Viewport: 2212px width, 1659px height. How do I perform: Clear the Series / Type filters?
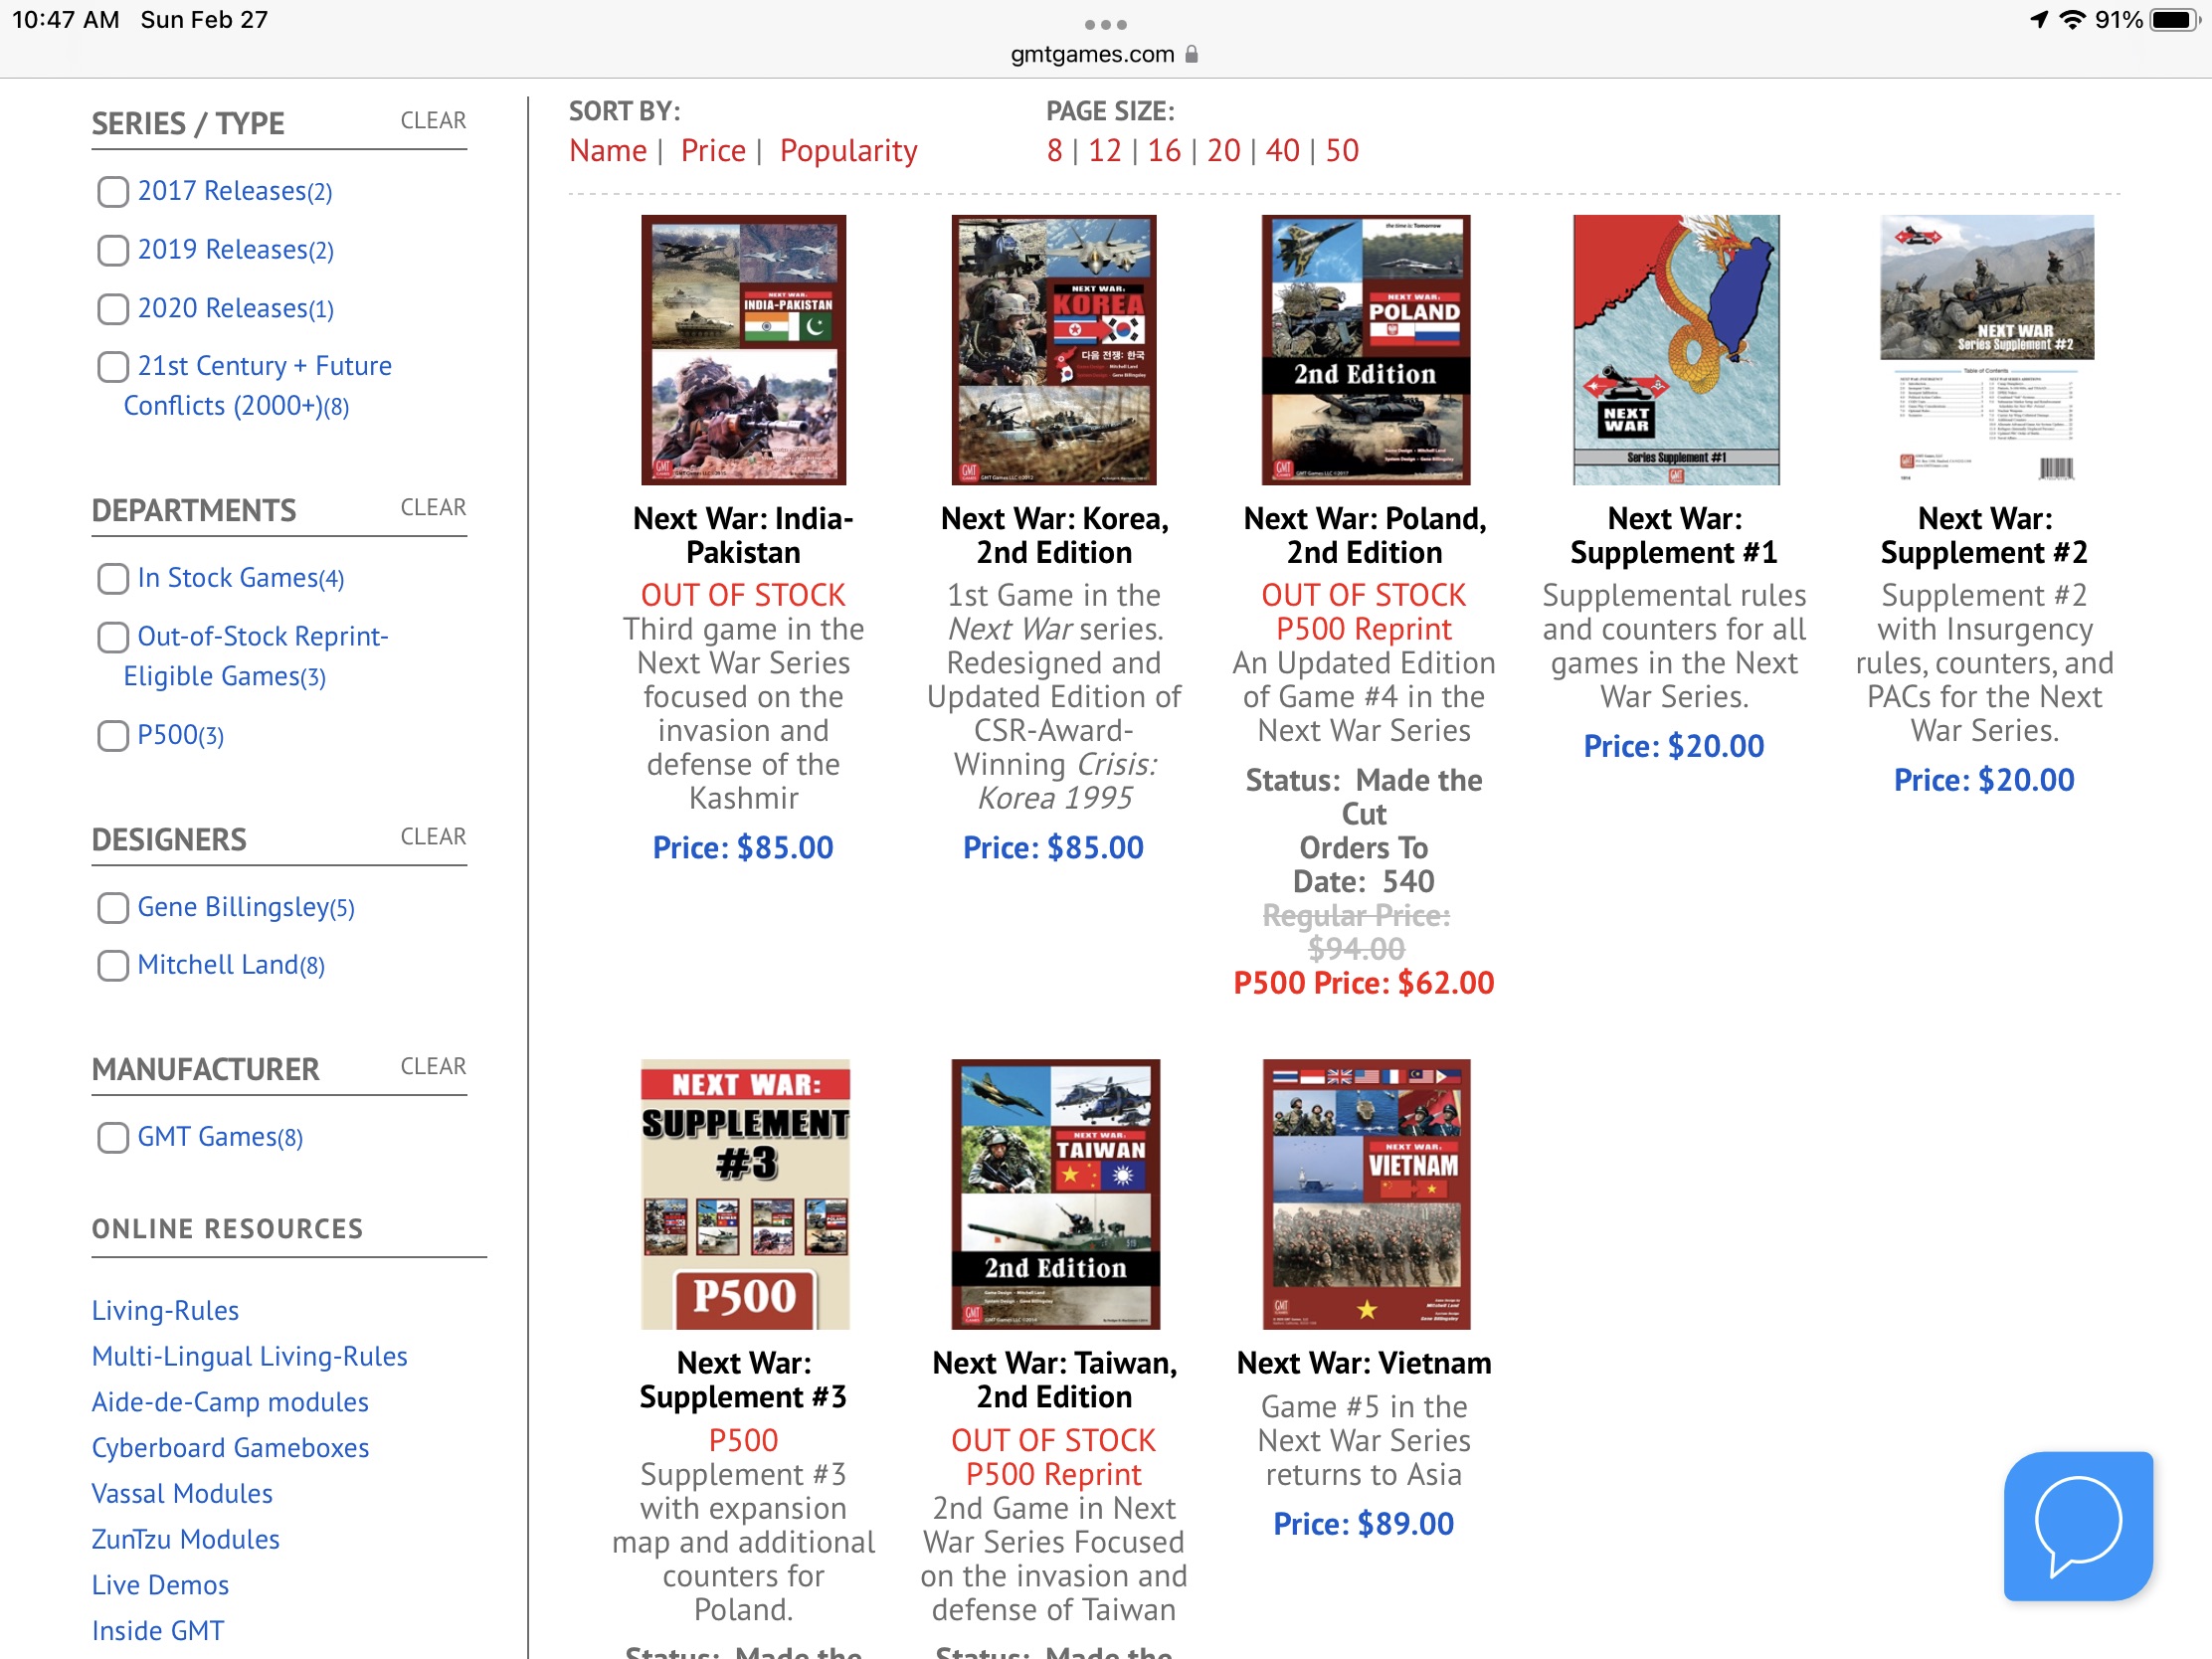pos(433,120)
